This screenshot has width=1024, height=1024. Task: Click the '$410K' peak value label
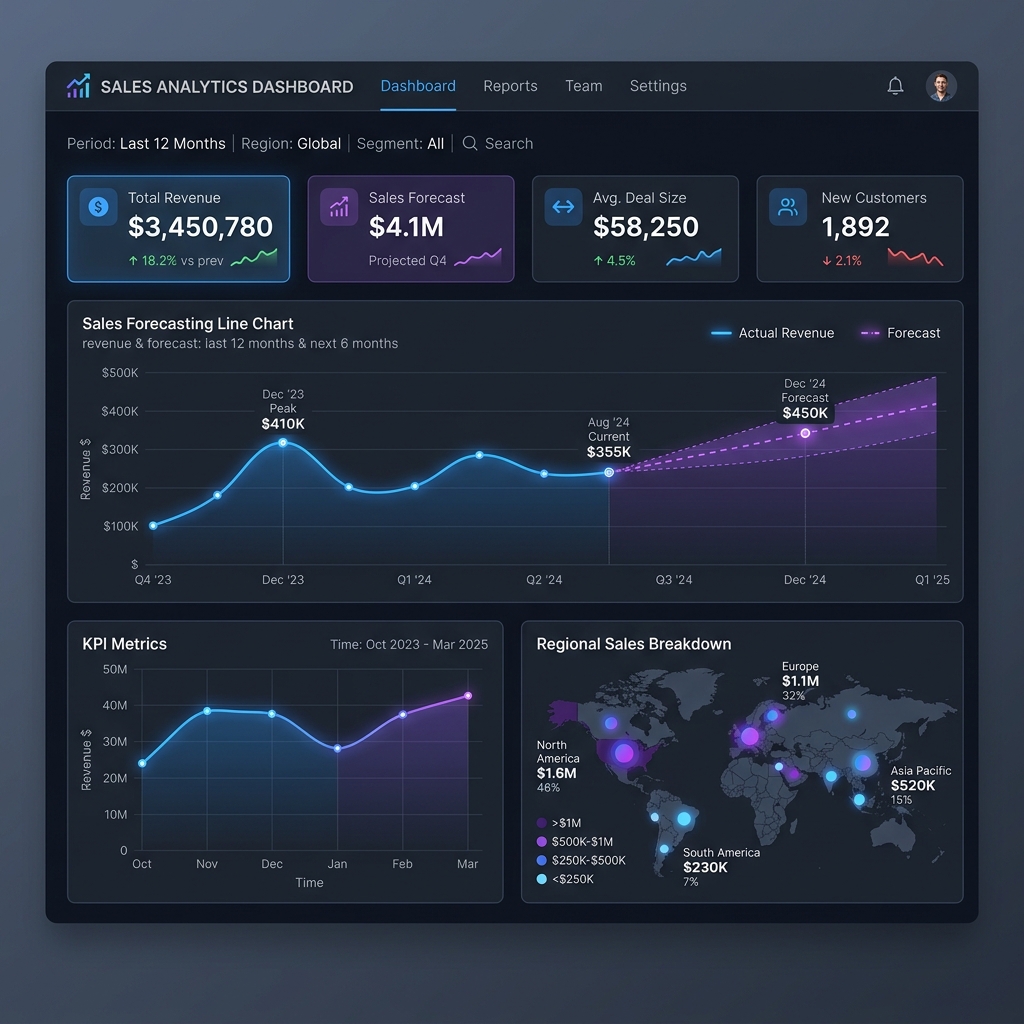[283, 424]
